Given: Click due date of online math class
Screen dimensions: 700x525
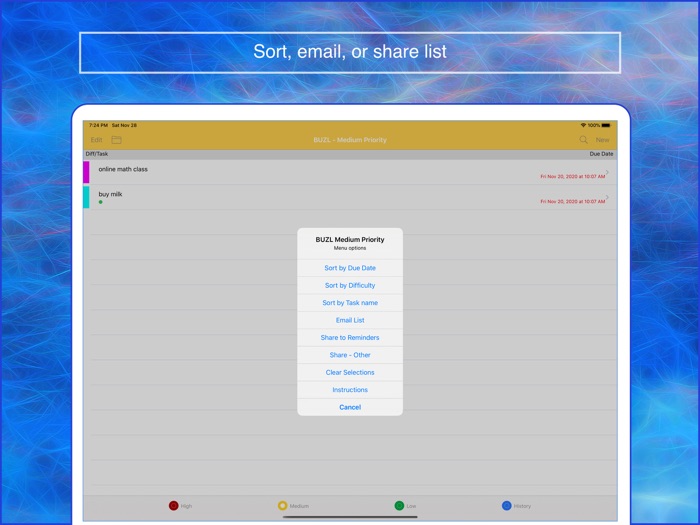Looking at the screenshot, I should coord(573,176).
